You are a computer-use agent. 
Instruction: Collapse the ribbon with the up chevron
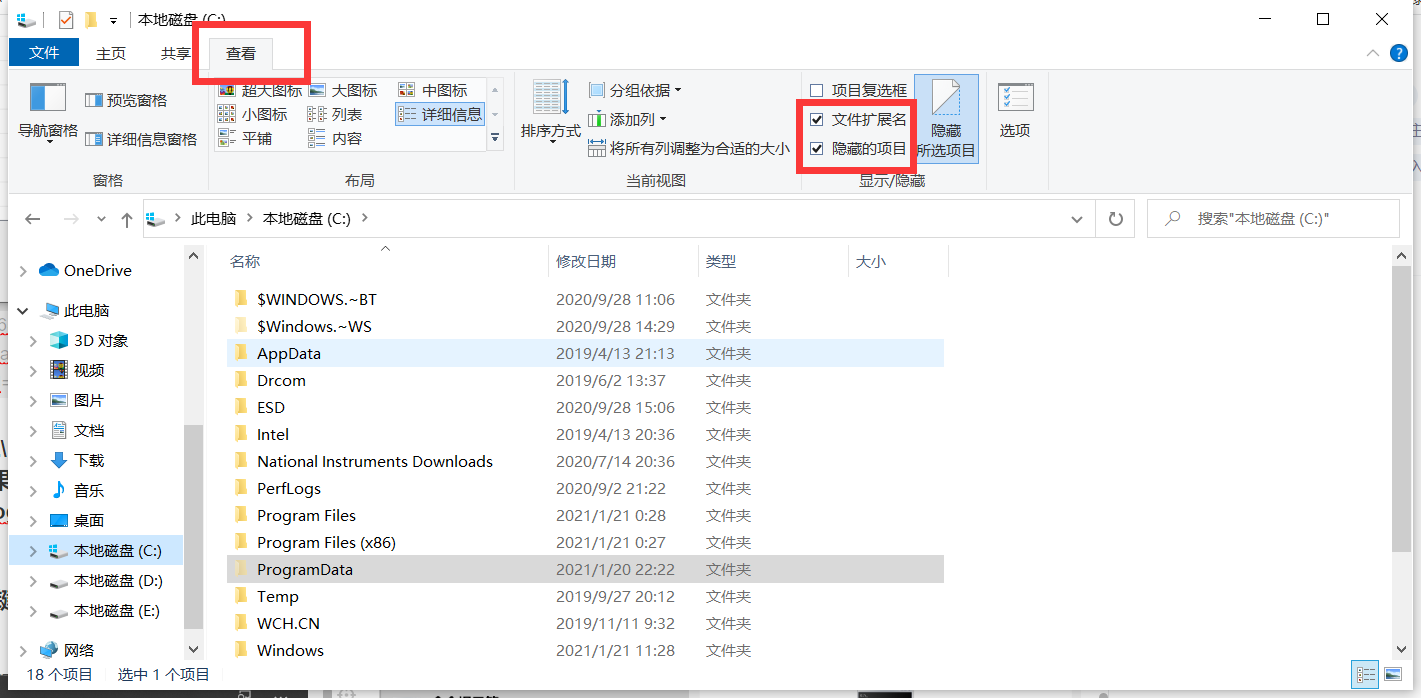click(x=1375, y=54)
